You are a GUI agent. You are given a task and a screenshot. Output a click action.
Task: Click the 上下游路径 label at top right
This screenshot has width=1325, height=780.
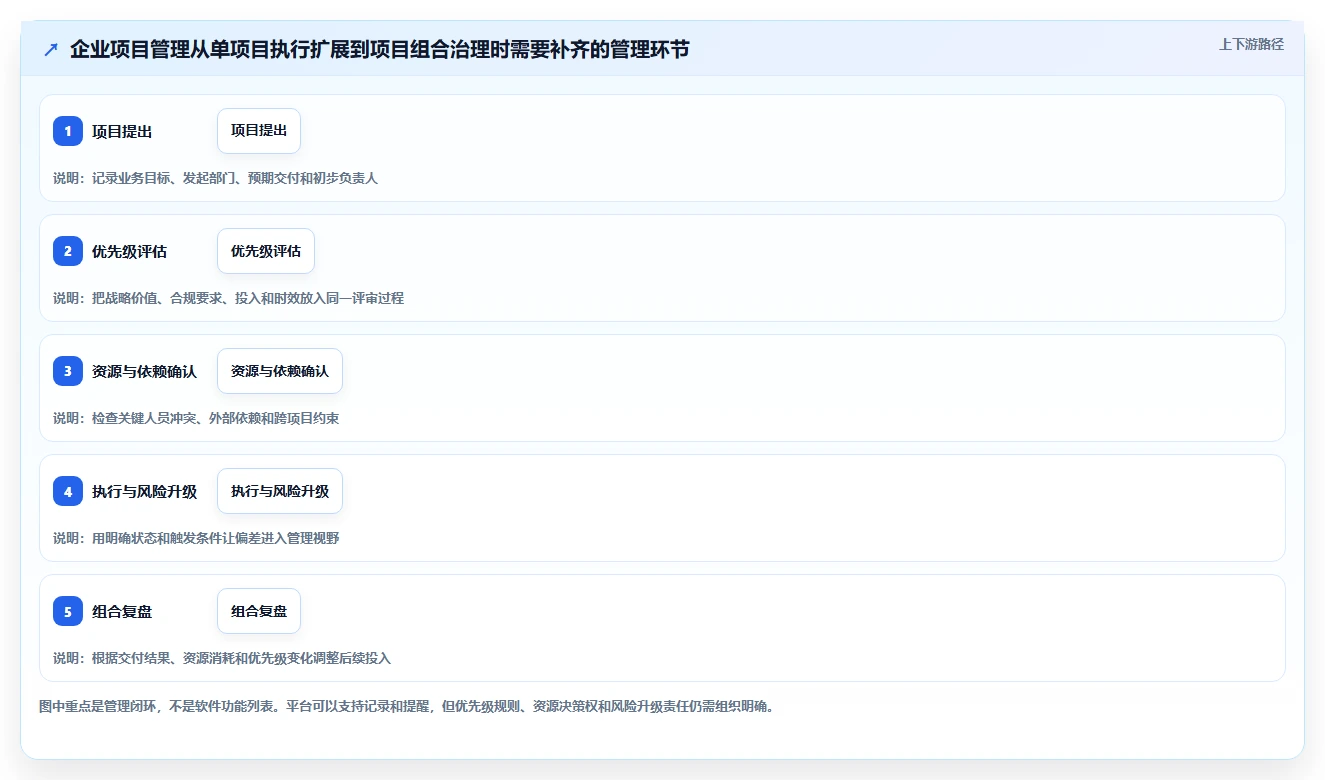(1251, 44)
